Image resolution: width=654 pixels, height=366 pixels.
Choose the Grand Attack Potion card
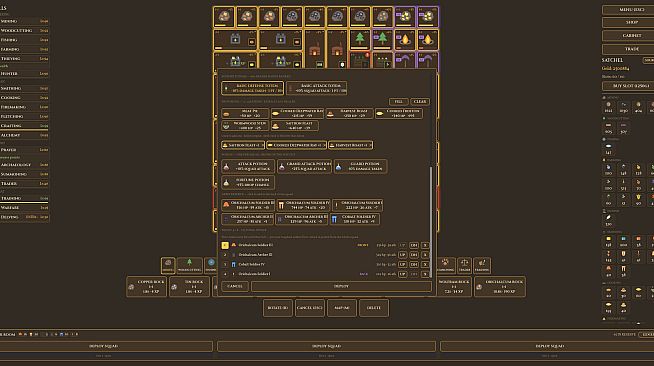tap(304, 166)
